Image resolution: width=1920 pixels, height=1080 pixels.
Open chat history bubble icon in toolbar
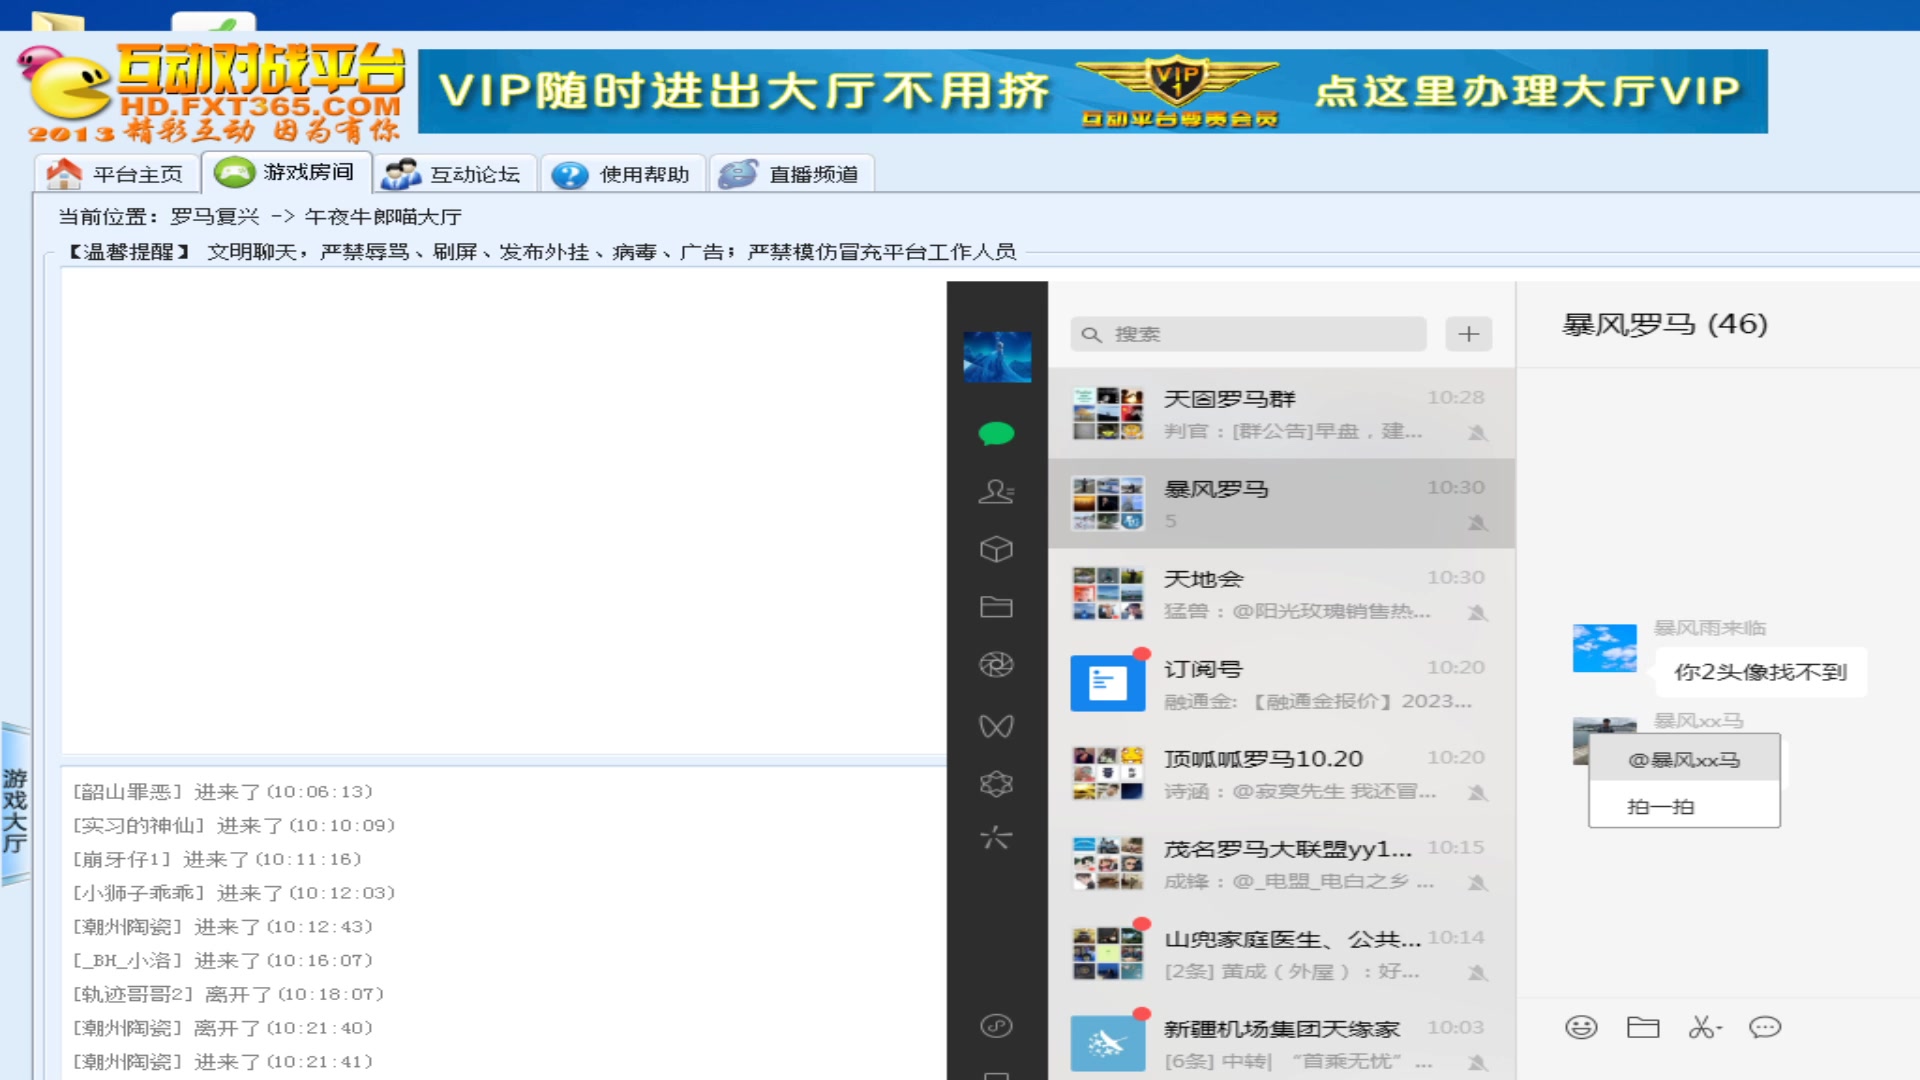point(1765,1027)
